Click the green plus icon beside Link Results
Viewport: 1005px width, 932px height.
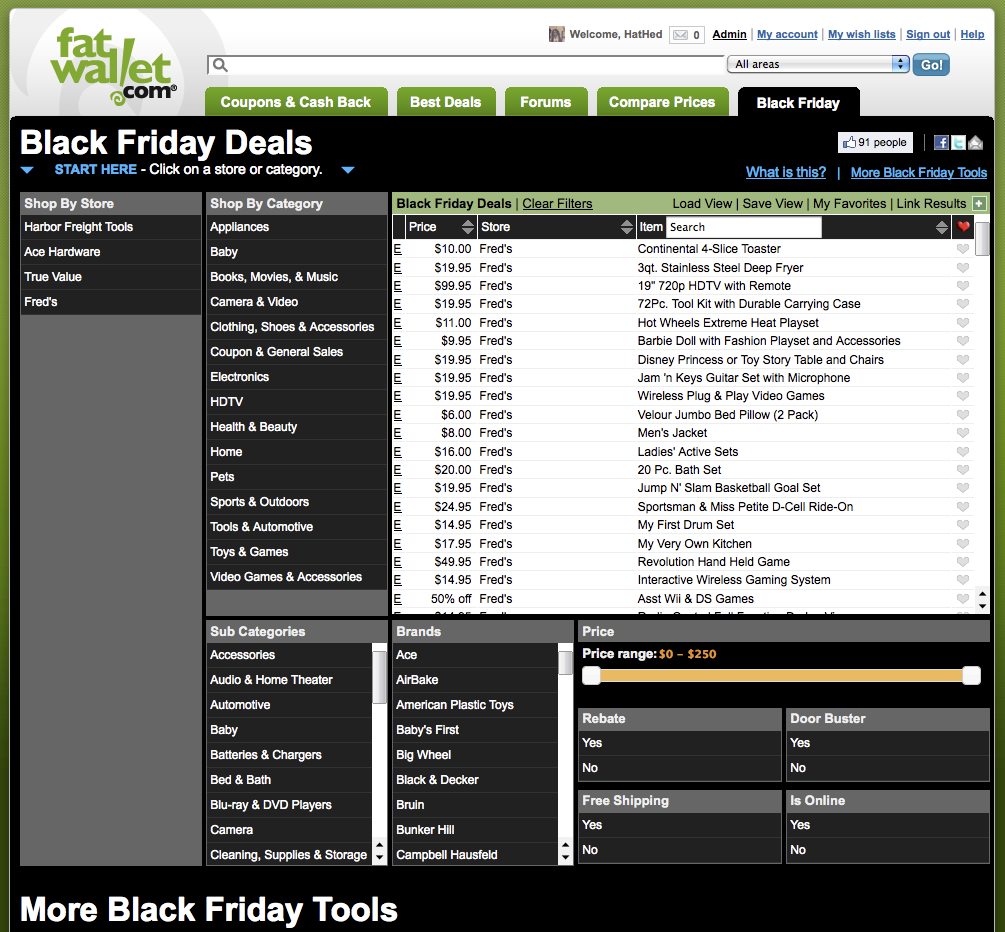click(979, 204)
